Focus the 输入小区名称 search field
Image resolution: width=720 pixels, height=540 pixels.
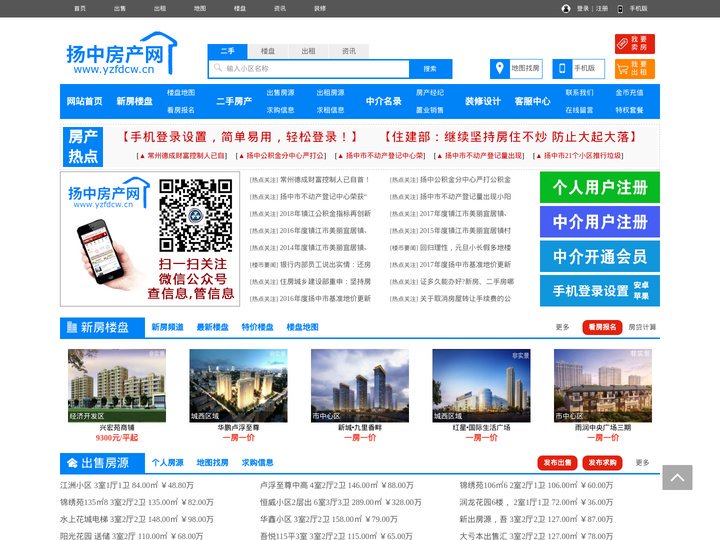pos(309,69)
